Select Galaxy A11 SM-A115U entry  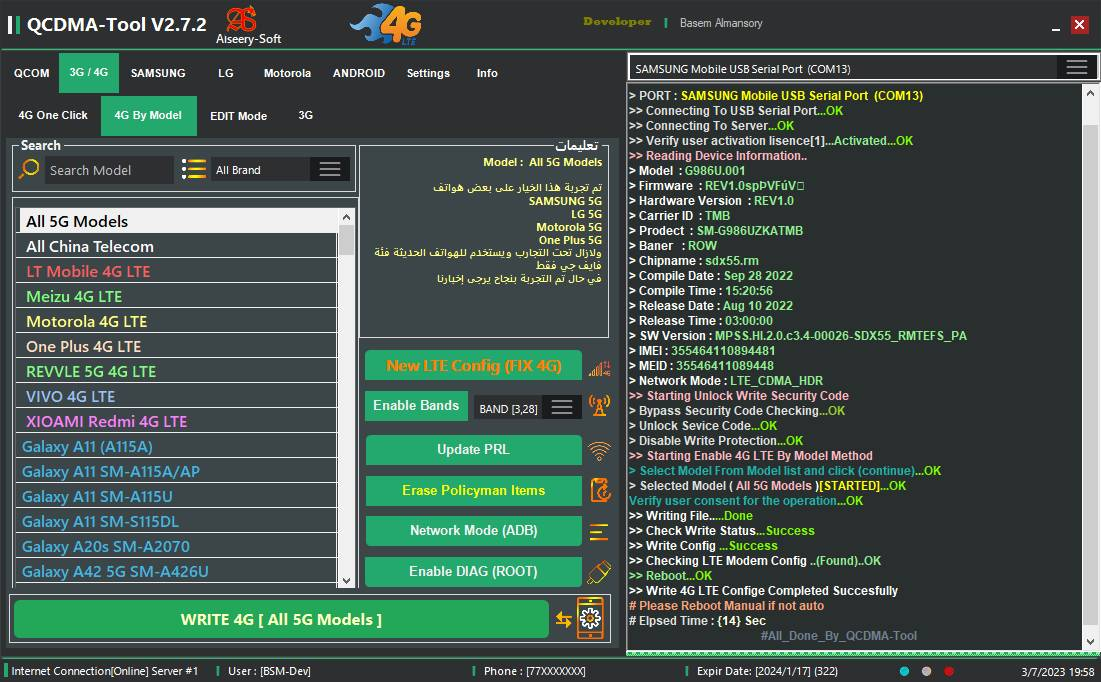177,497
